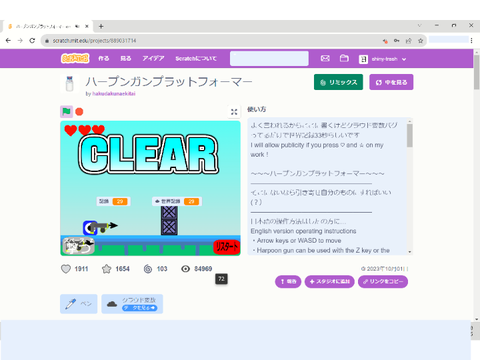Click the site lock icon in address bar
Image resolution: width=480 pixels, height=360 pixels.
(47, 41)
